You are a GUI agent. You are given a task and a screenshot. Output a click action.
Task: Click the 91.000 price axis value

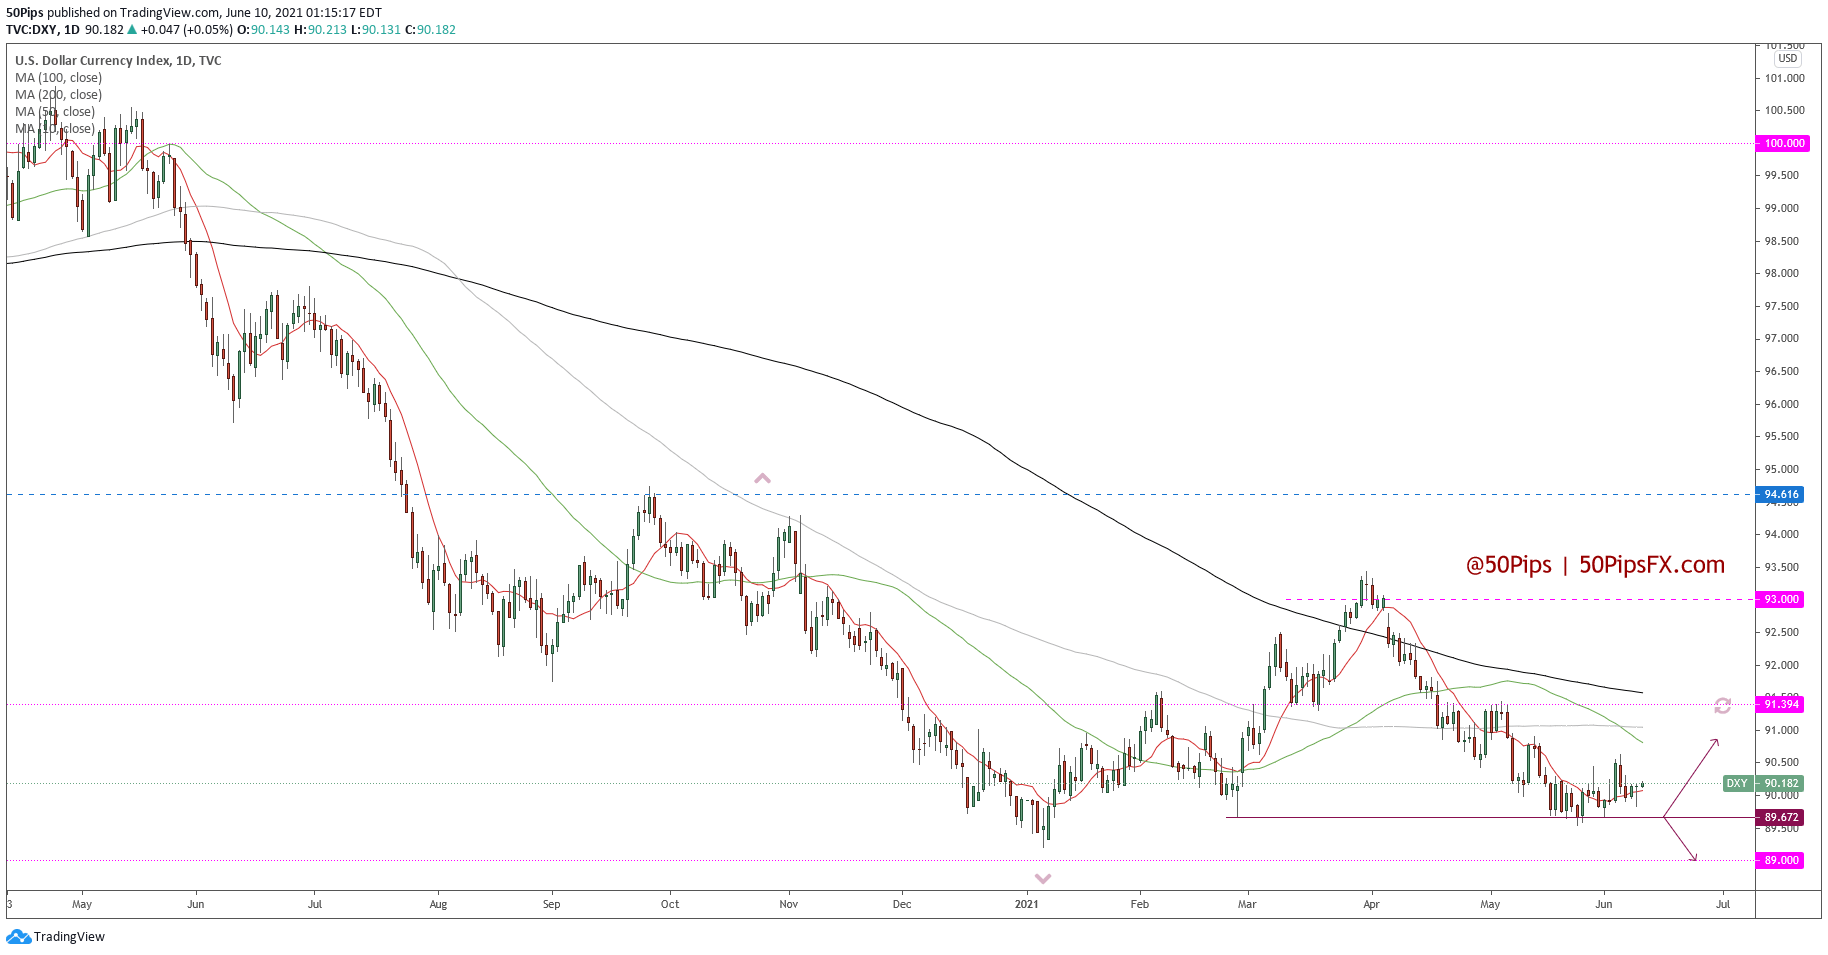click(1782, 731)
